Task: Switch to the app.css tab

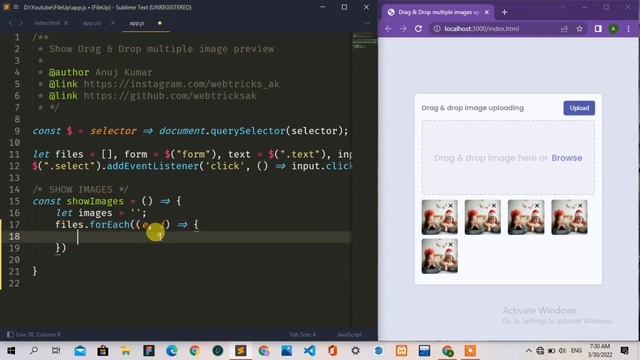Action: [92, 23]
